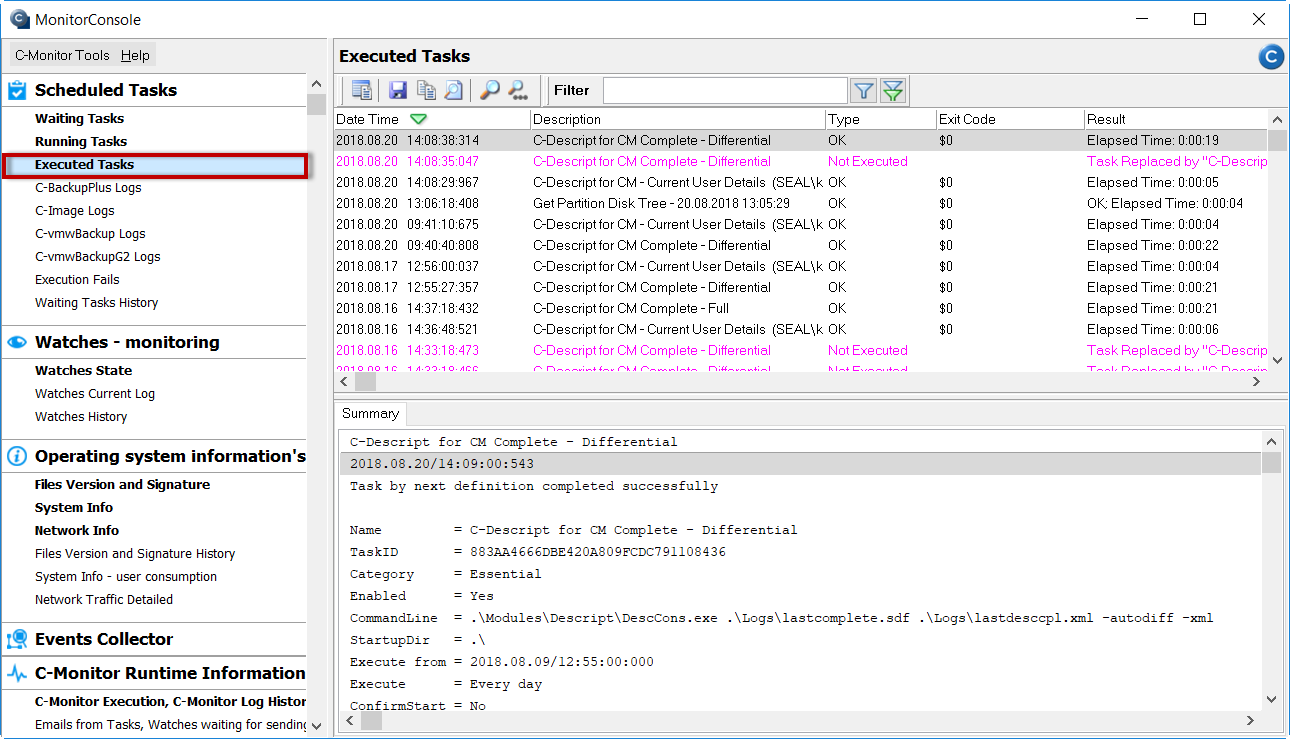The height and width of the screenshot is (739, 1290).
Task: Click the Operating system information icon
Action: [17, 456]
